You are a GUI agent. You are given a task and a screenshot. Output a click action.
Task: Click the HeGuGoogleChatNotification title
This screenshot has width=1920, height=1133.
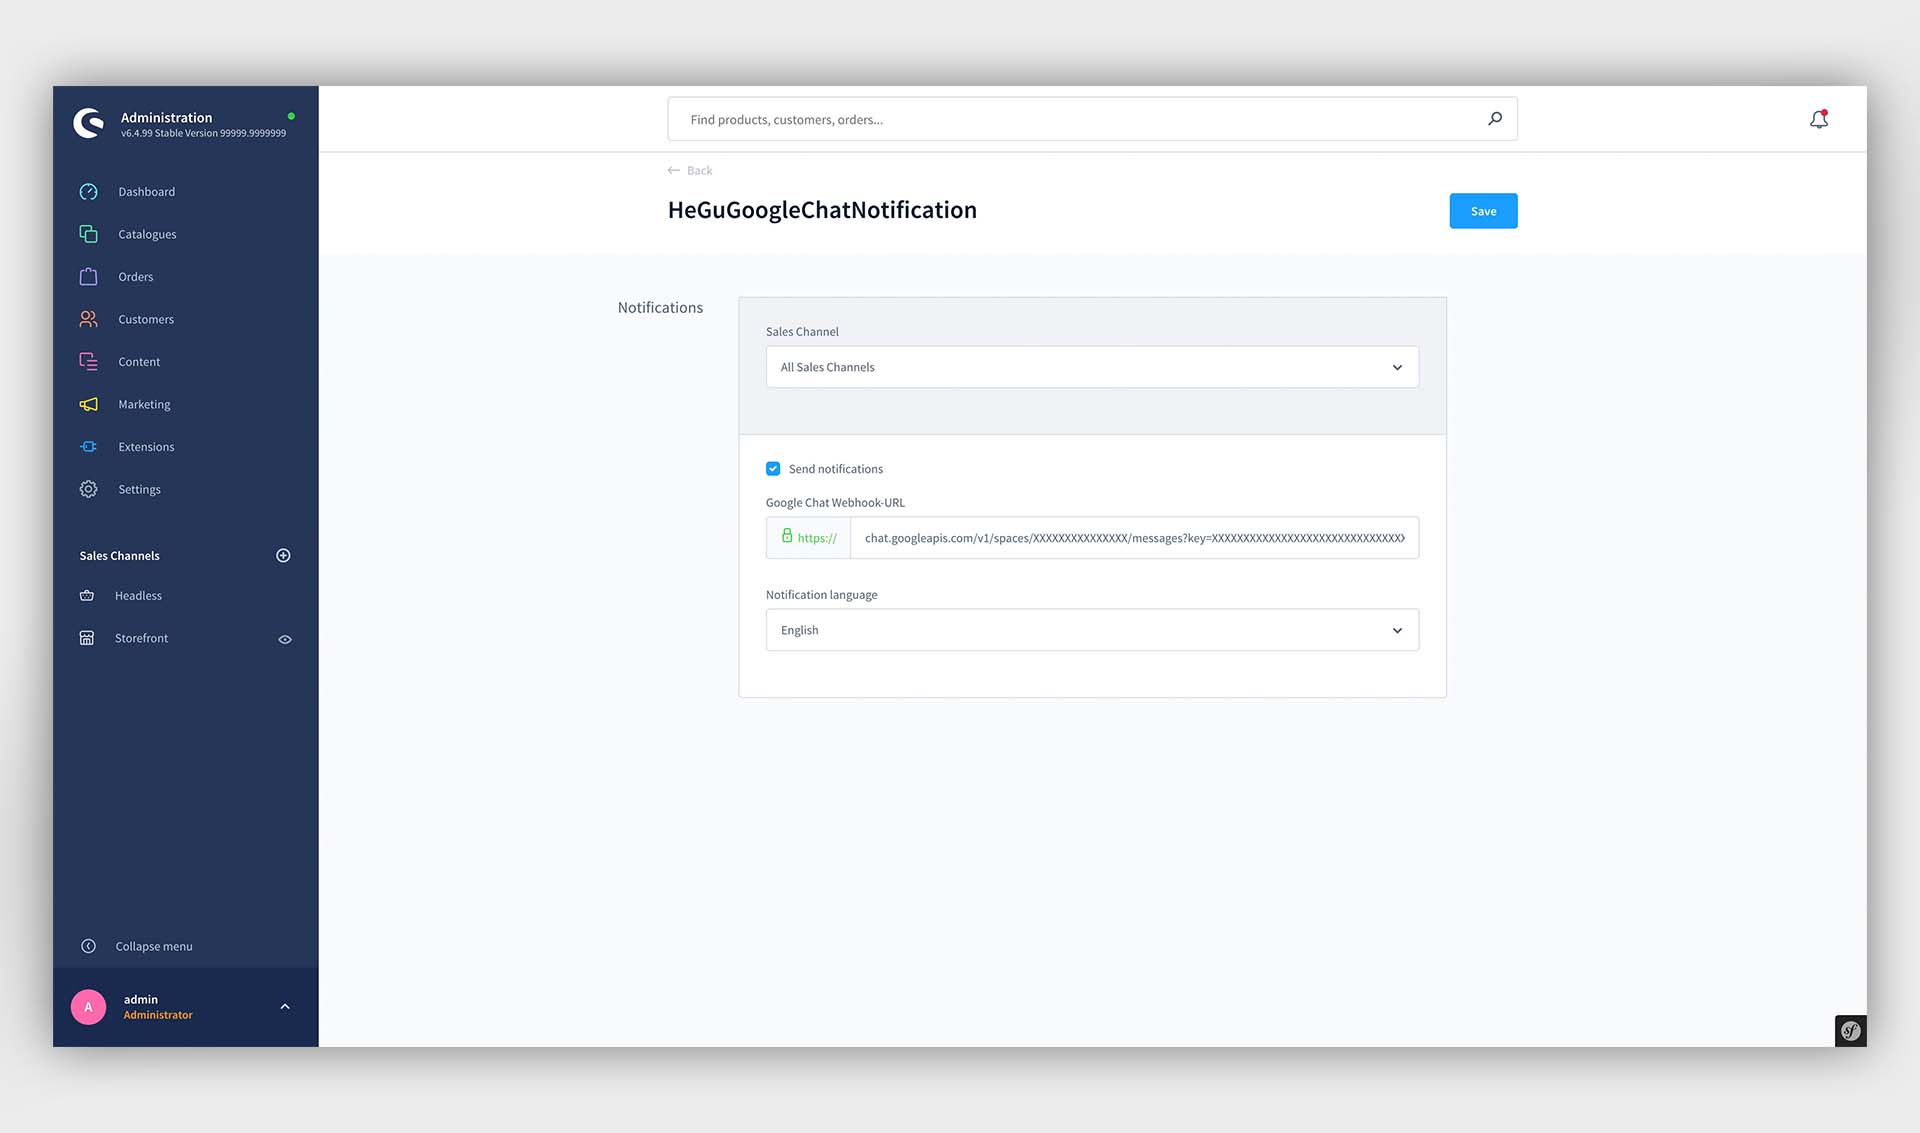[822, 210]
